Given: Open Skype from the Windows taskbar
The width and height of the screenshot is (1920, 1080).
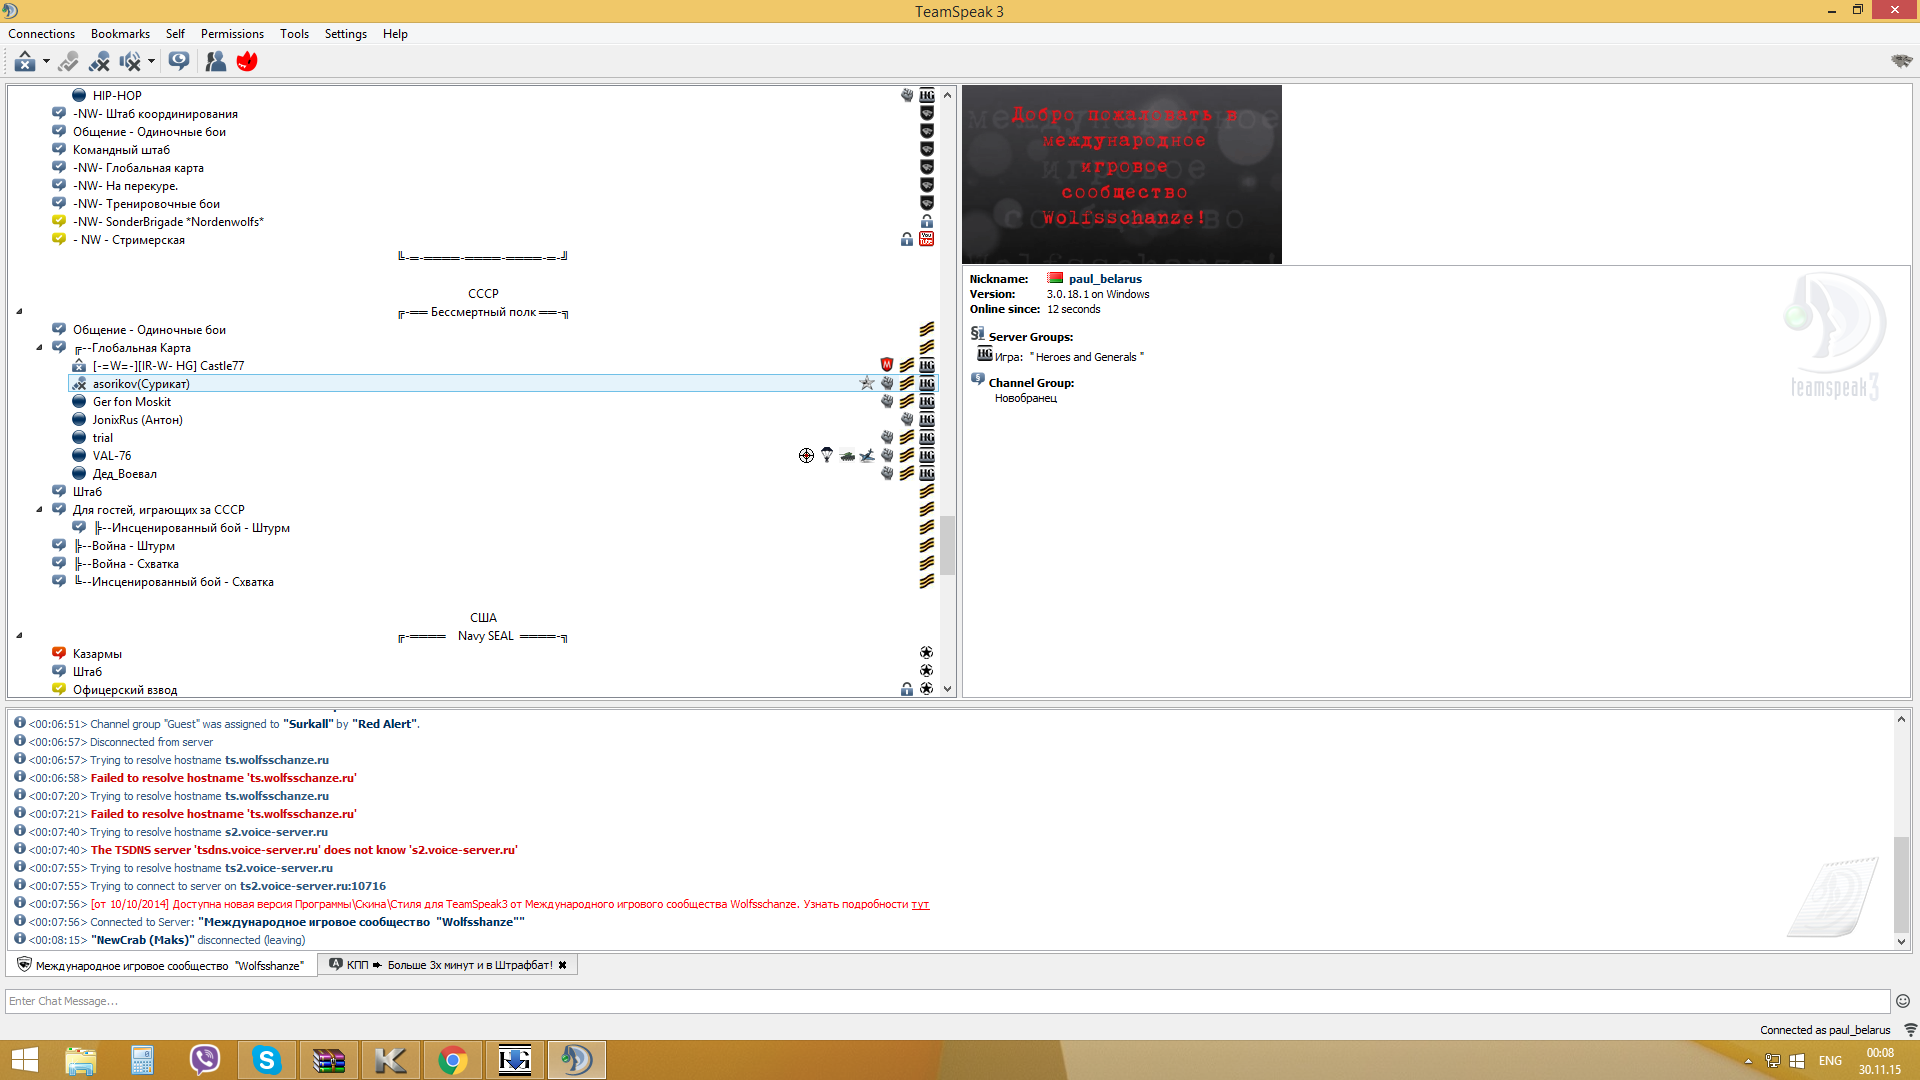Looking at the screenshot, I should coord(266,1059).
